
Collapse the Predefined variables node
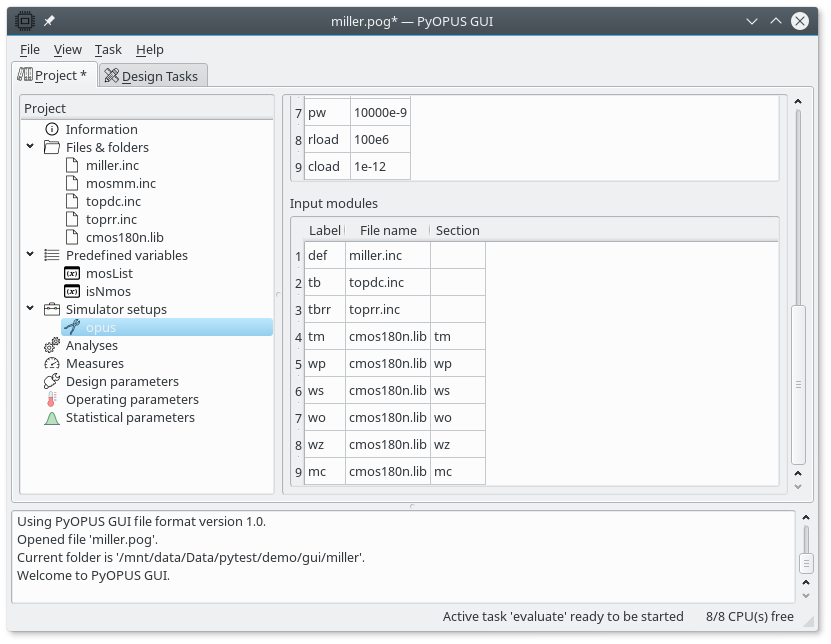(31, 255)
